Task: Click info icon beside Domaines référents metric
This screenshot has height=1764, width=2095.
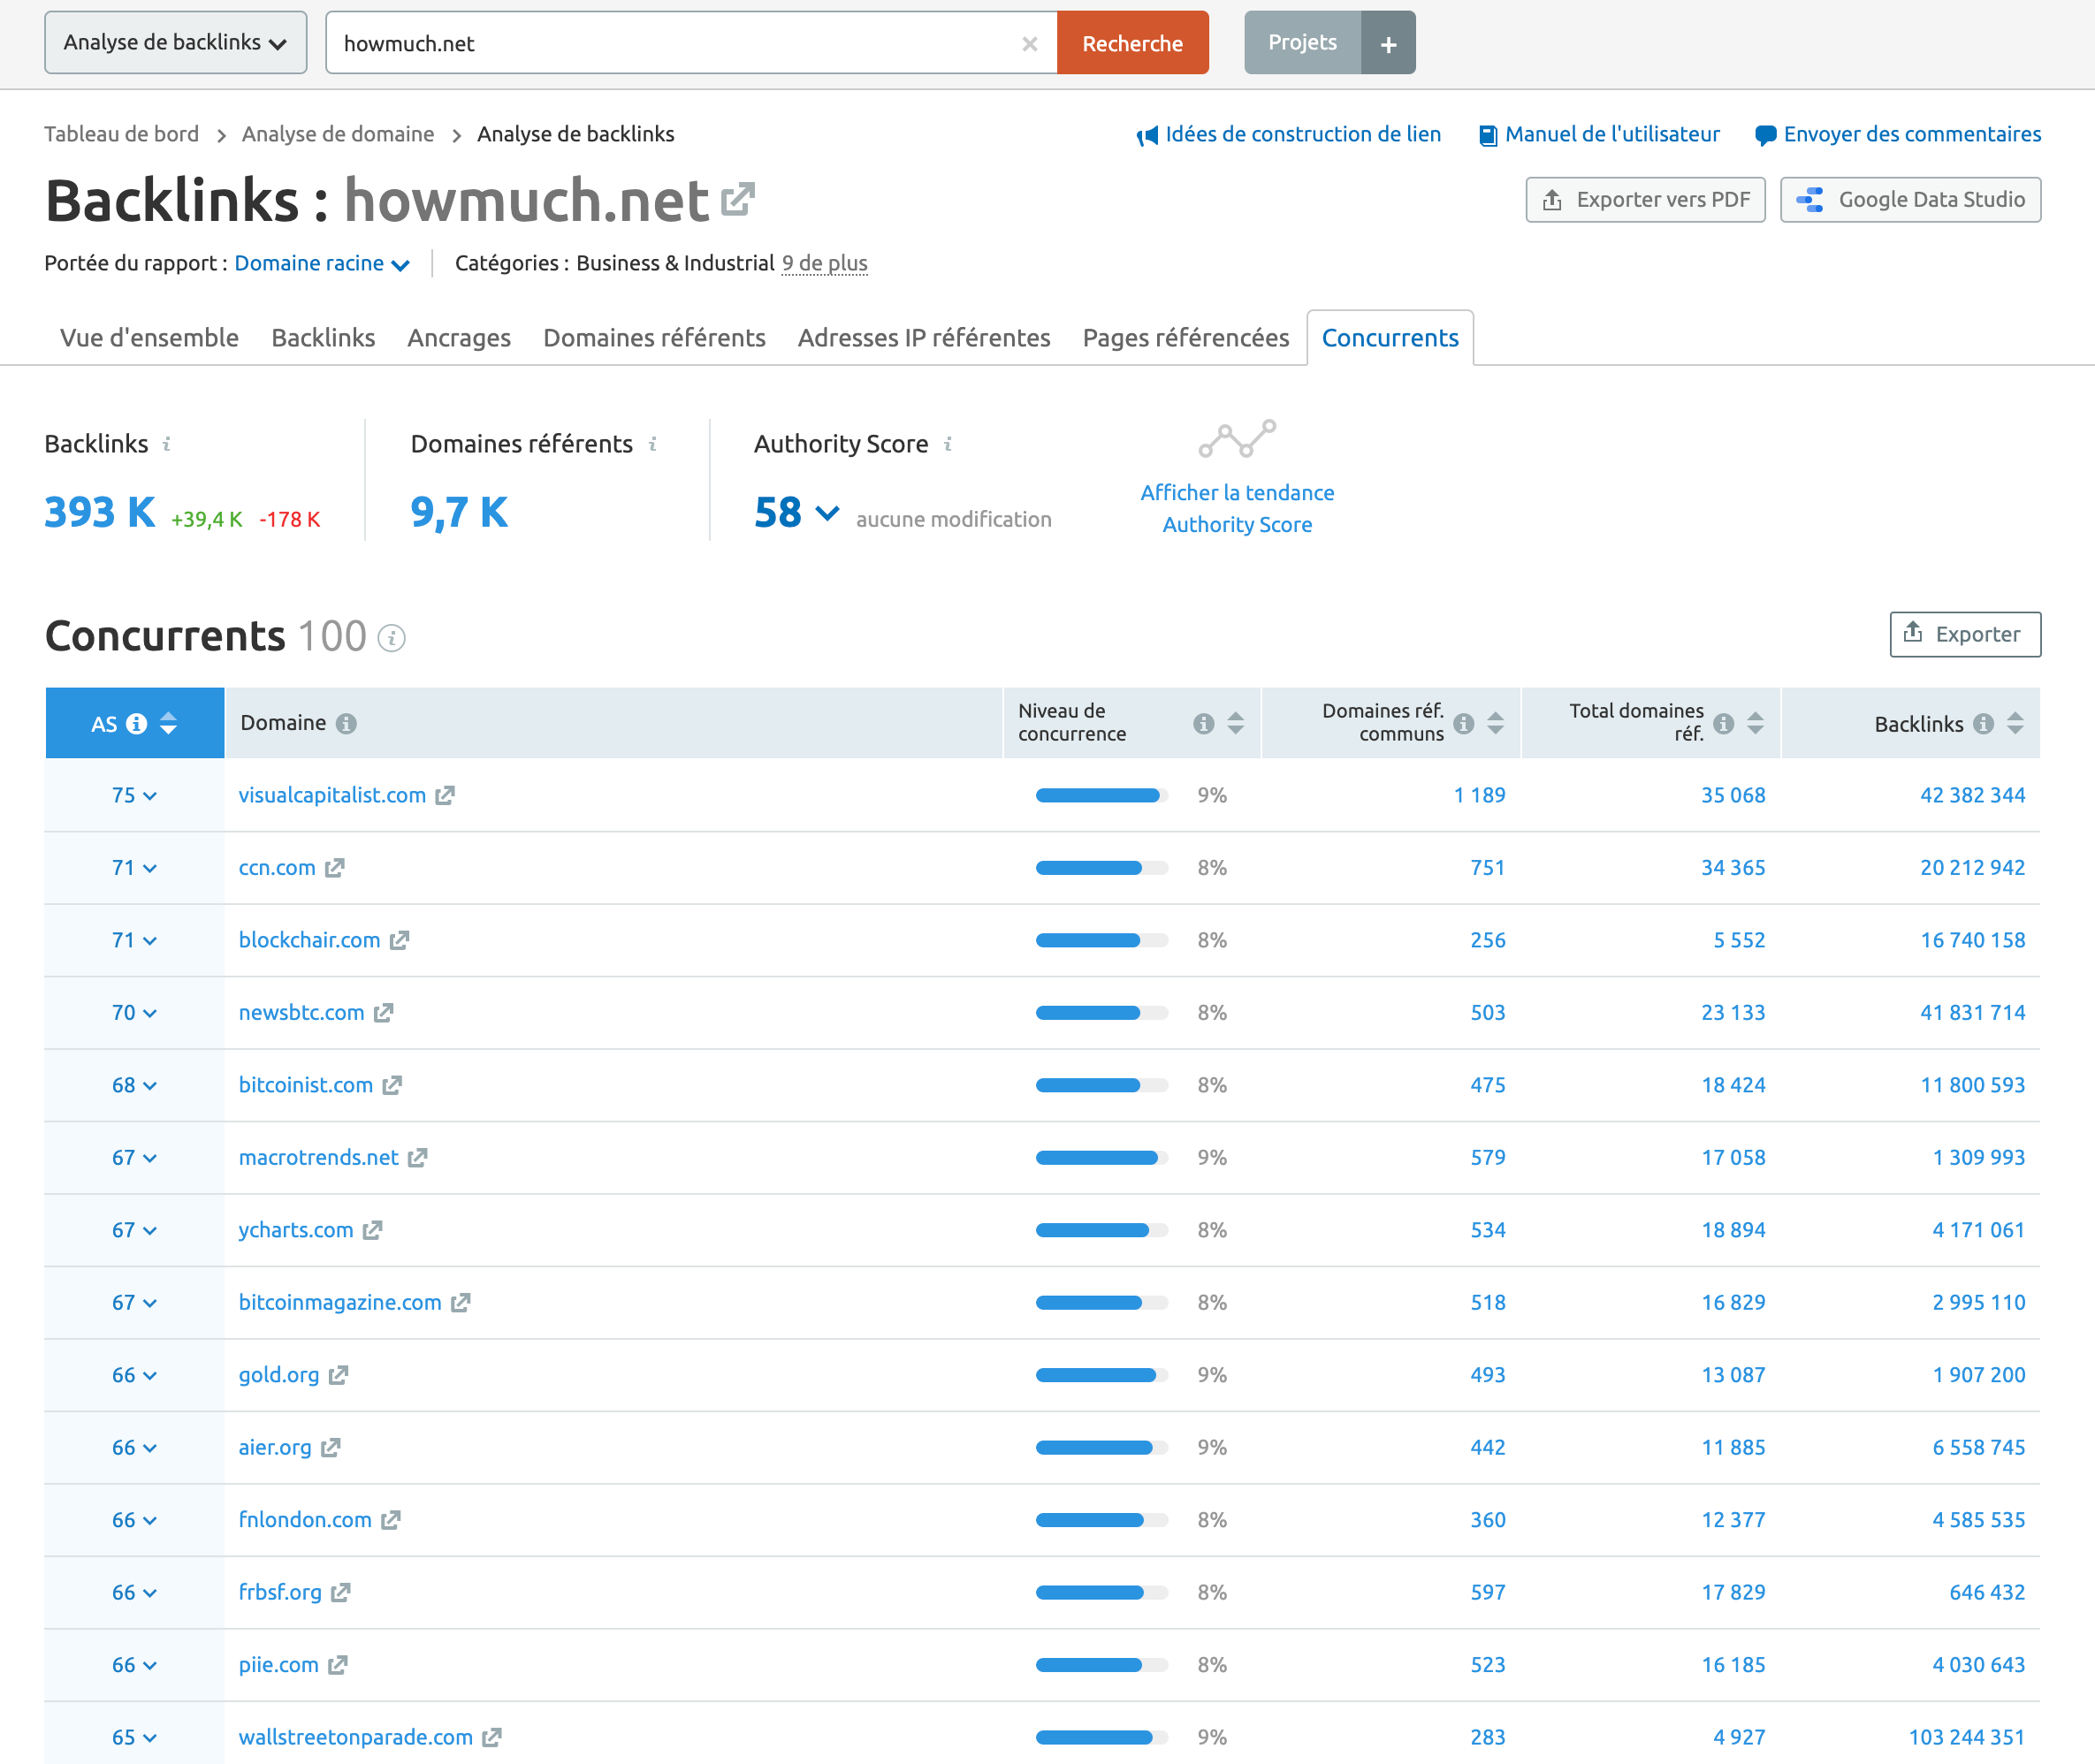Action: [x=652, y=443]
